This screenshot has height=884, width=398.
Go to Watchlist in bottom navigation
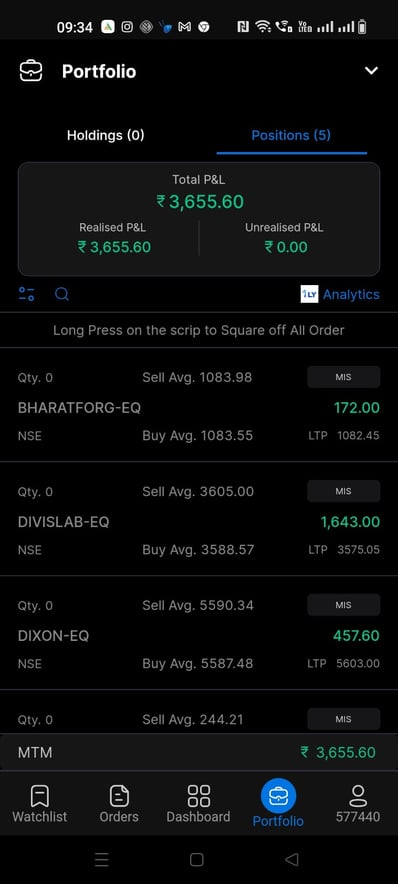pyautogui.click(x=39, y=804)
